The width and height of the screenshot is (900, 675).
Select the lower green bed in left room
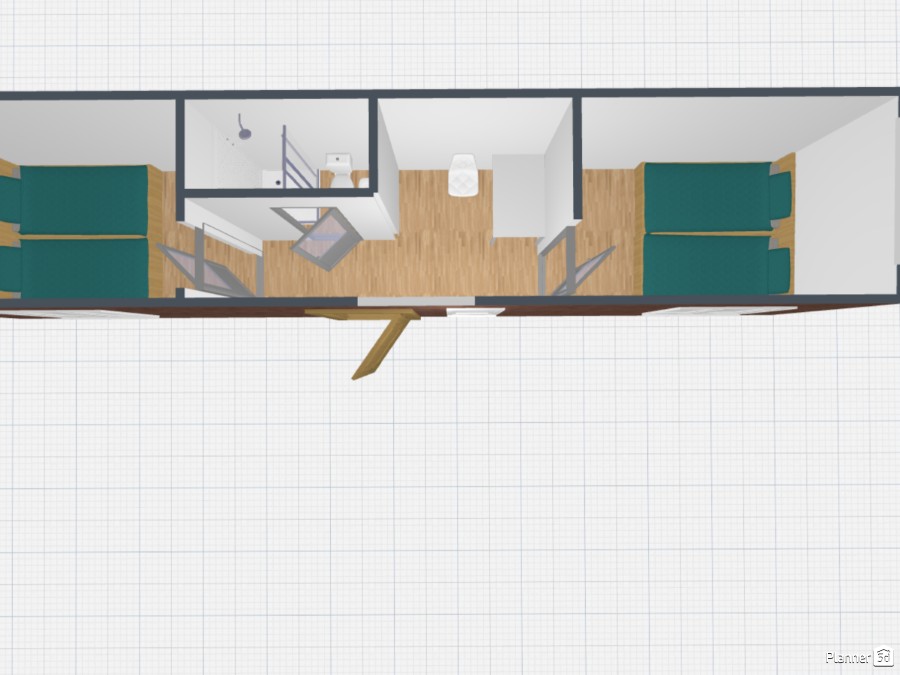coord(85,267)
